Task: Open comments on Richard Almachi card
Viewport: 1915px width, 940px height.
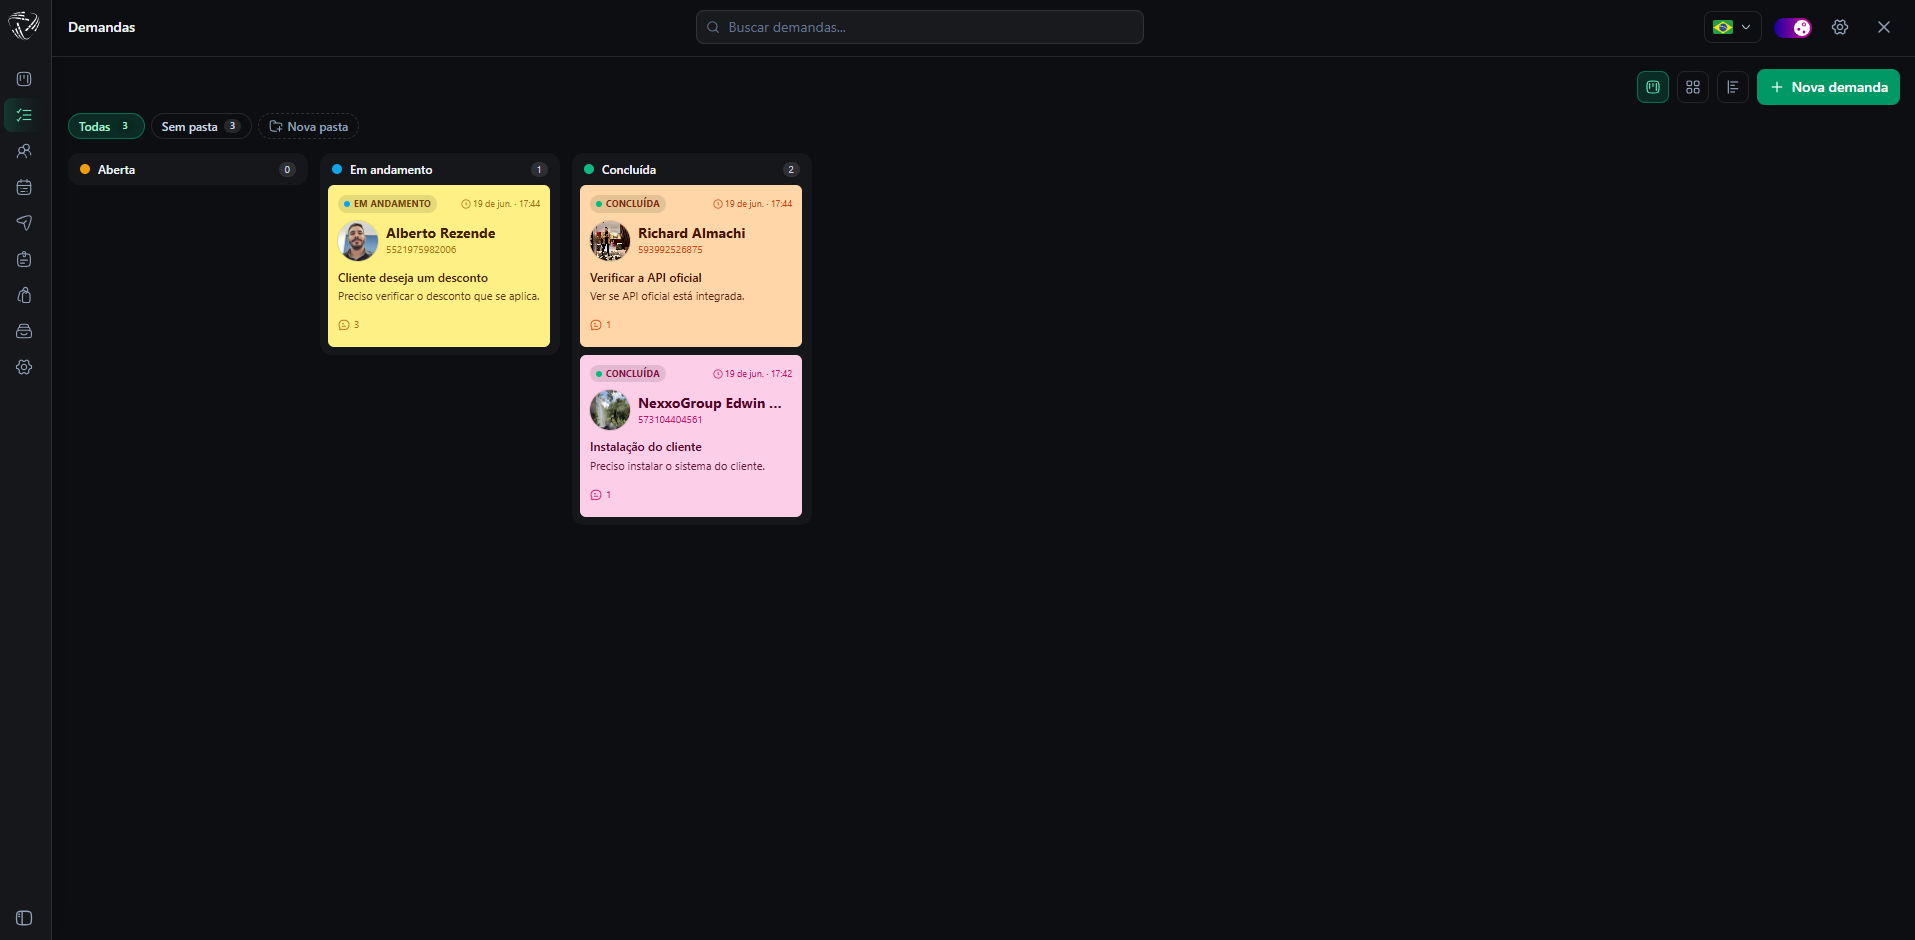Action: (x=601, y=325)
